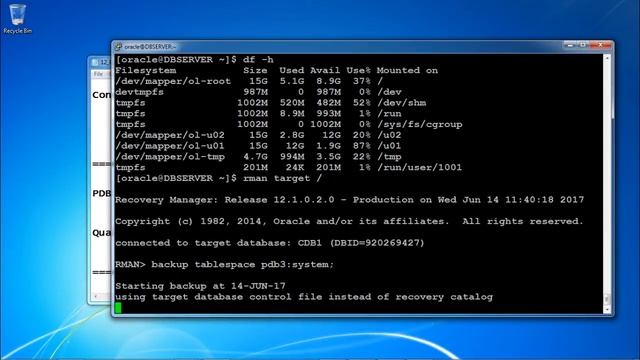Click the 'Con' text in the background window
Image resolution: width=640 pixels, height=360 pixels.
102,95
